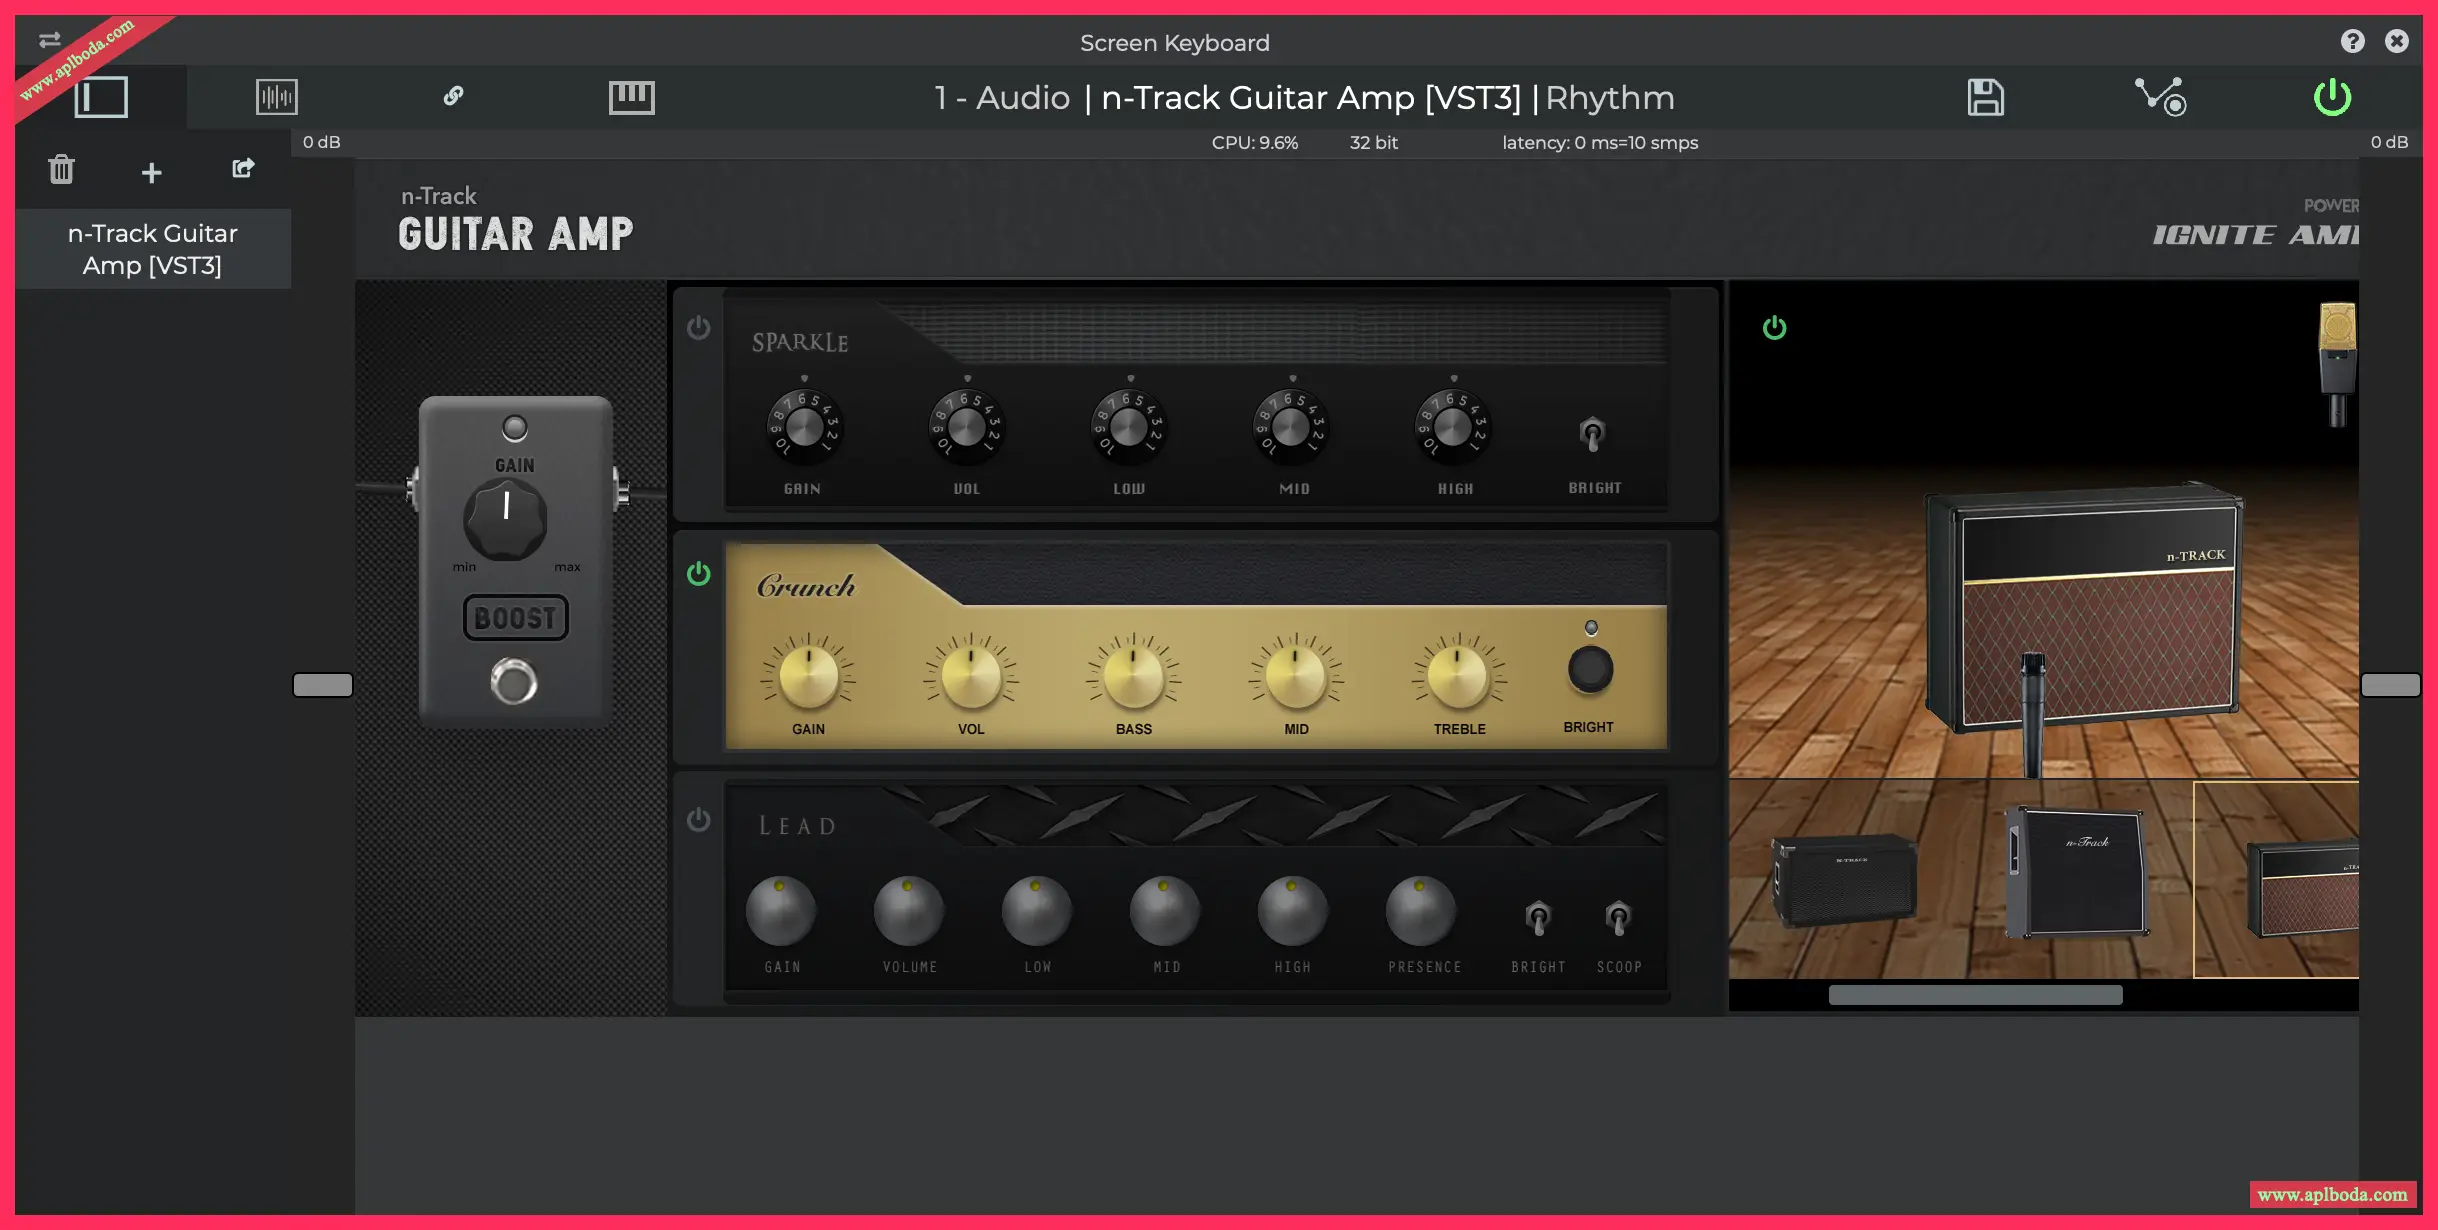The width and height of the screenshot is (2438, 1230).
Task: Toggle the green plugin bypass power button
Action: click(2332, 97)
